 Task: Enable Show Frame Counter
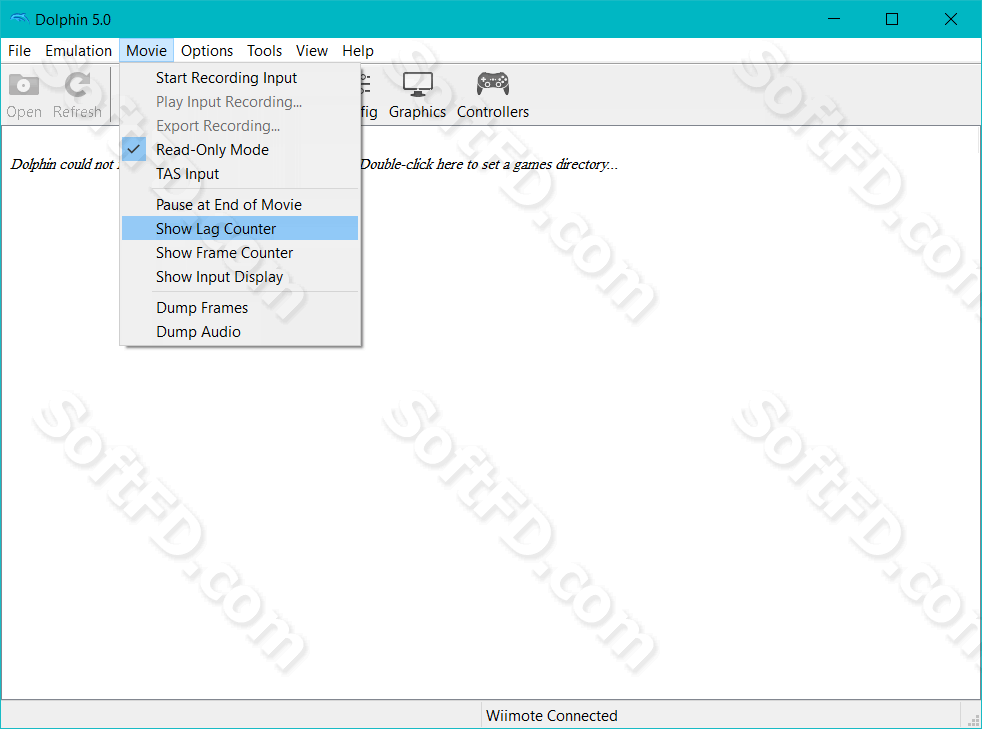point(240,253)
